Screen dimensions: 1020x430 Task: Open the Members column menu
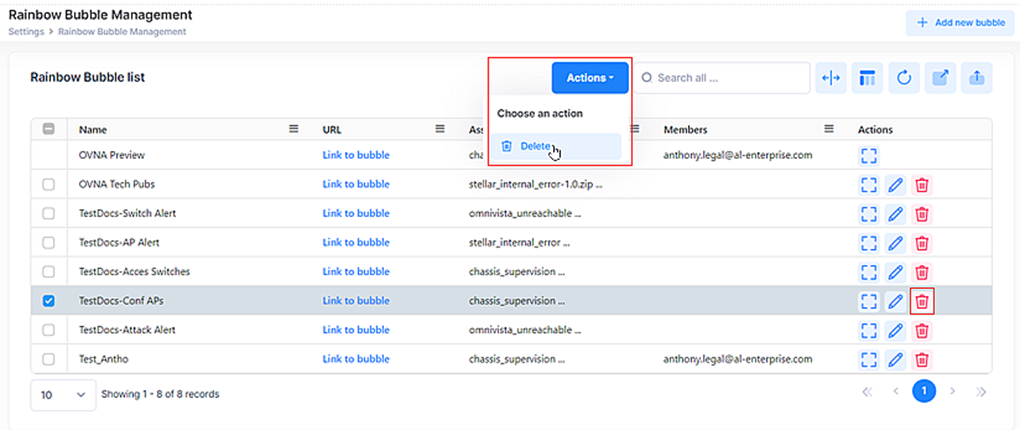(x=828, y=129)
